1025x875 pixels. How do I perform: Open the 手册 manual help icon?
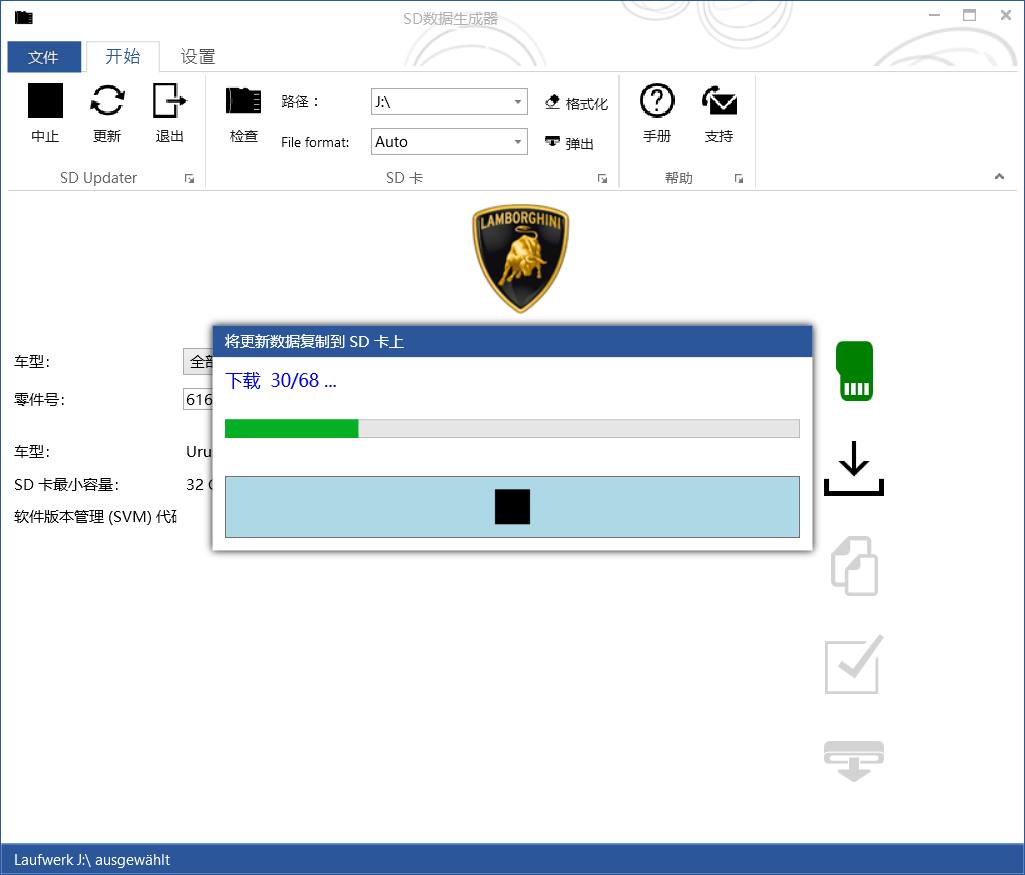[x=657, y=101]
